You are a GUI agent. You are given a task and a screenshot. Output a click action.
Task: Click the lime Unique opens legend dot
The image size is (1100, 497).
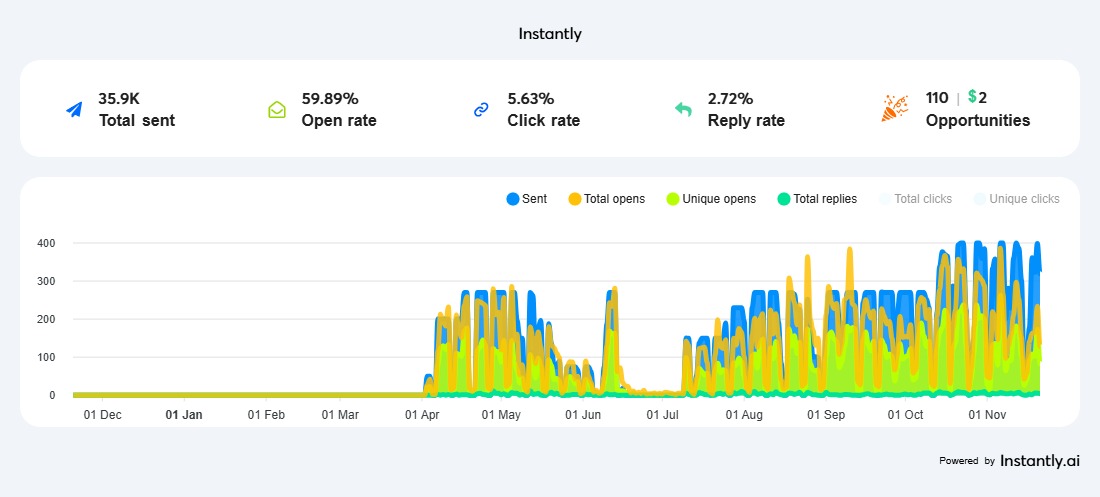[671, 199]
